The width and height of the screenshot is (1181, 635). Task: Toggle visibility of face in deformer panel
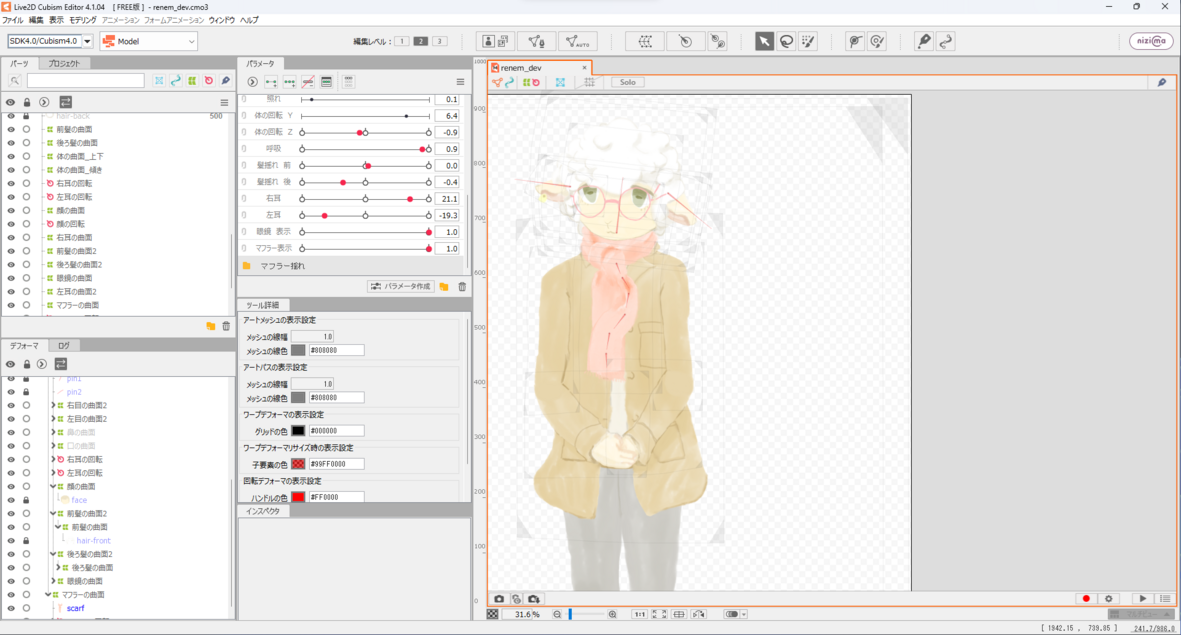tap(11, 500)
